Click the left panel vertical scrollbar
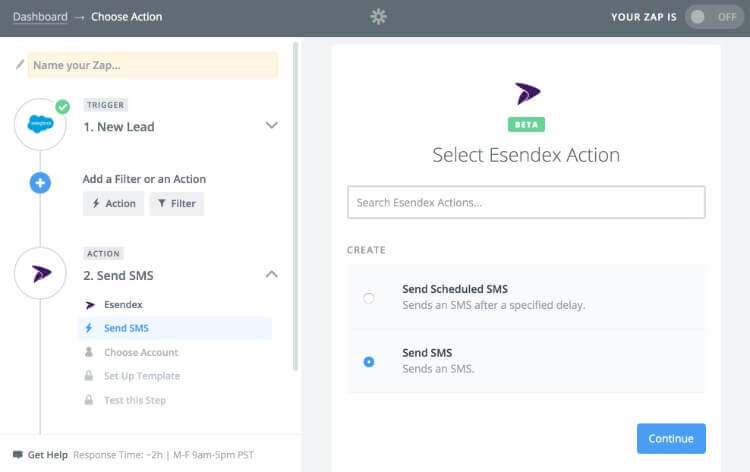The image size is (750, 472). pos(296,206)
